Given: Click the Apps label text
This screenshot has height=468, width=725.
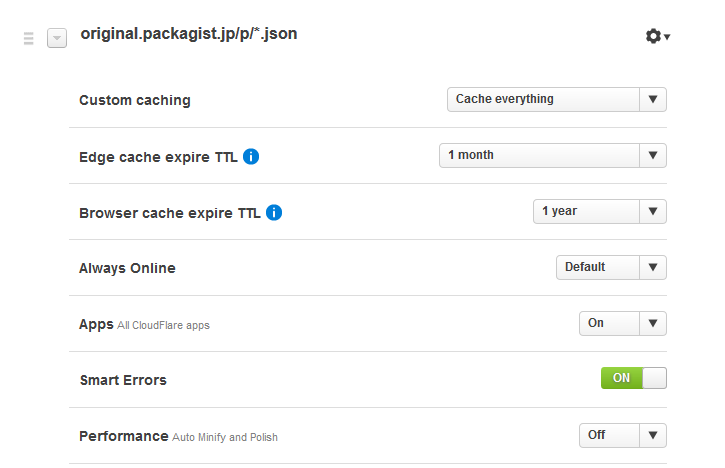Looking at the screenshot, I should (96, 324).
